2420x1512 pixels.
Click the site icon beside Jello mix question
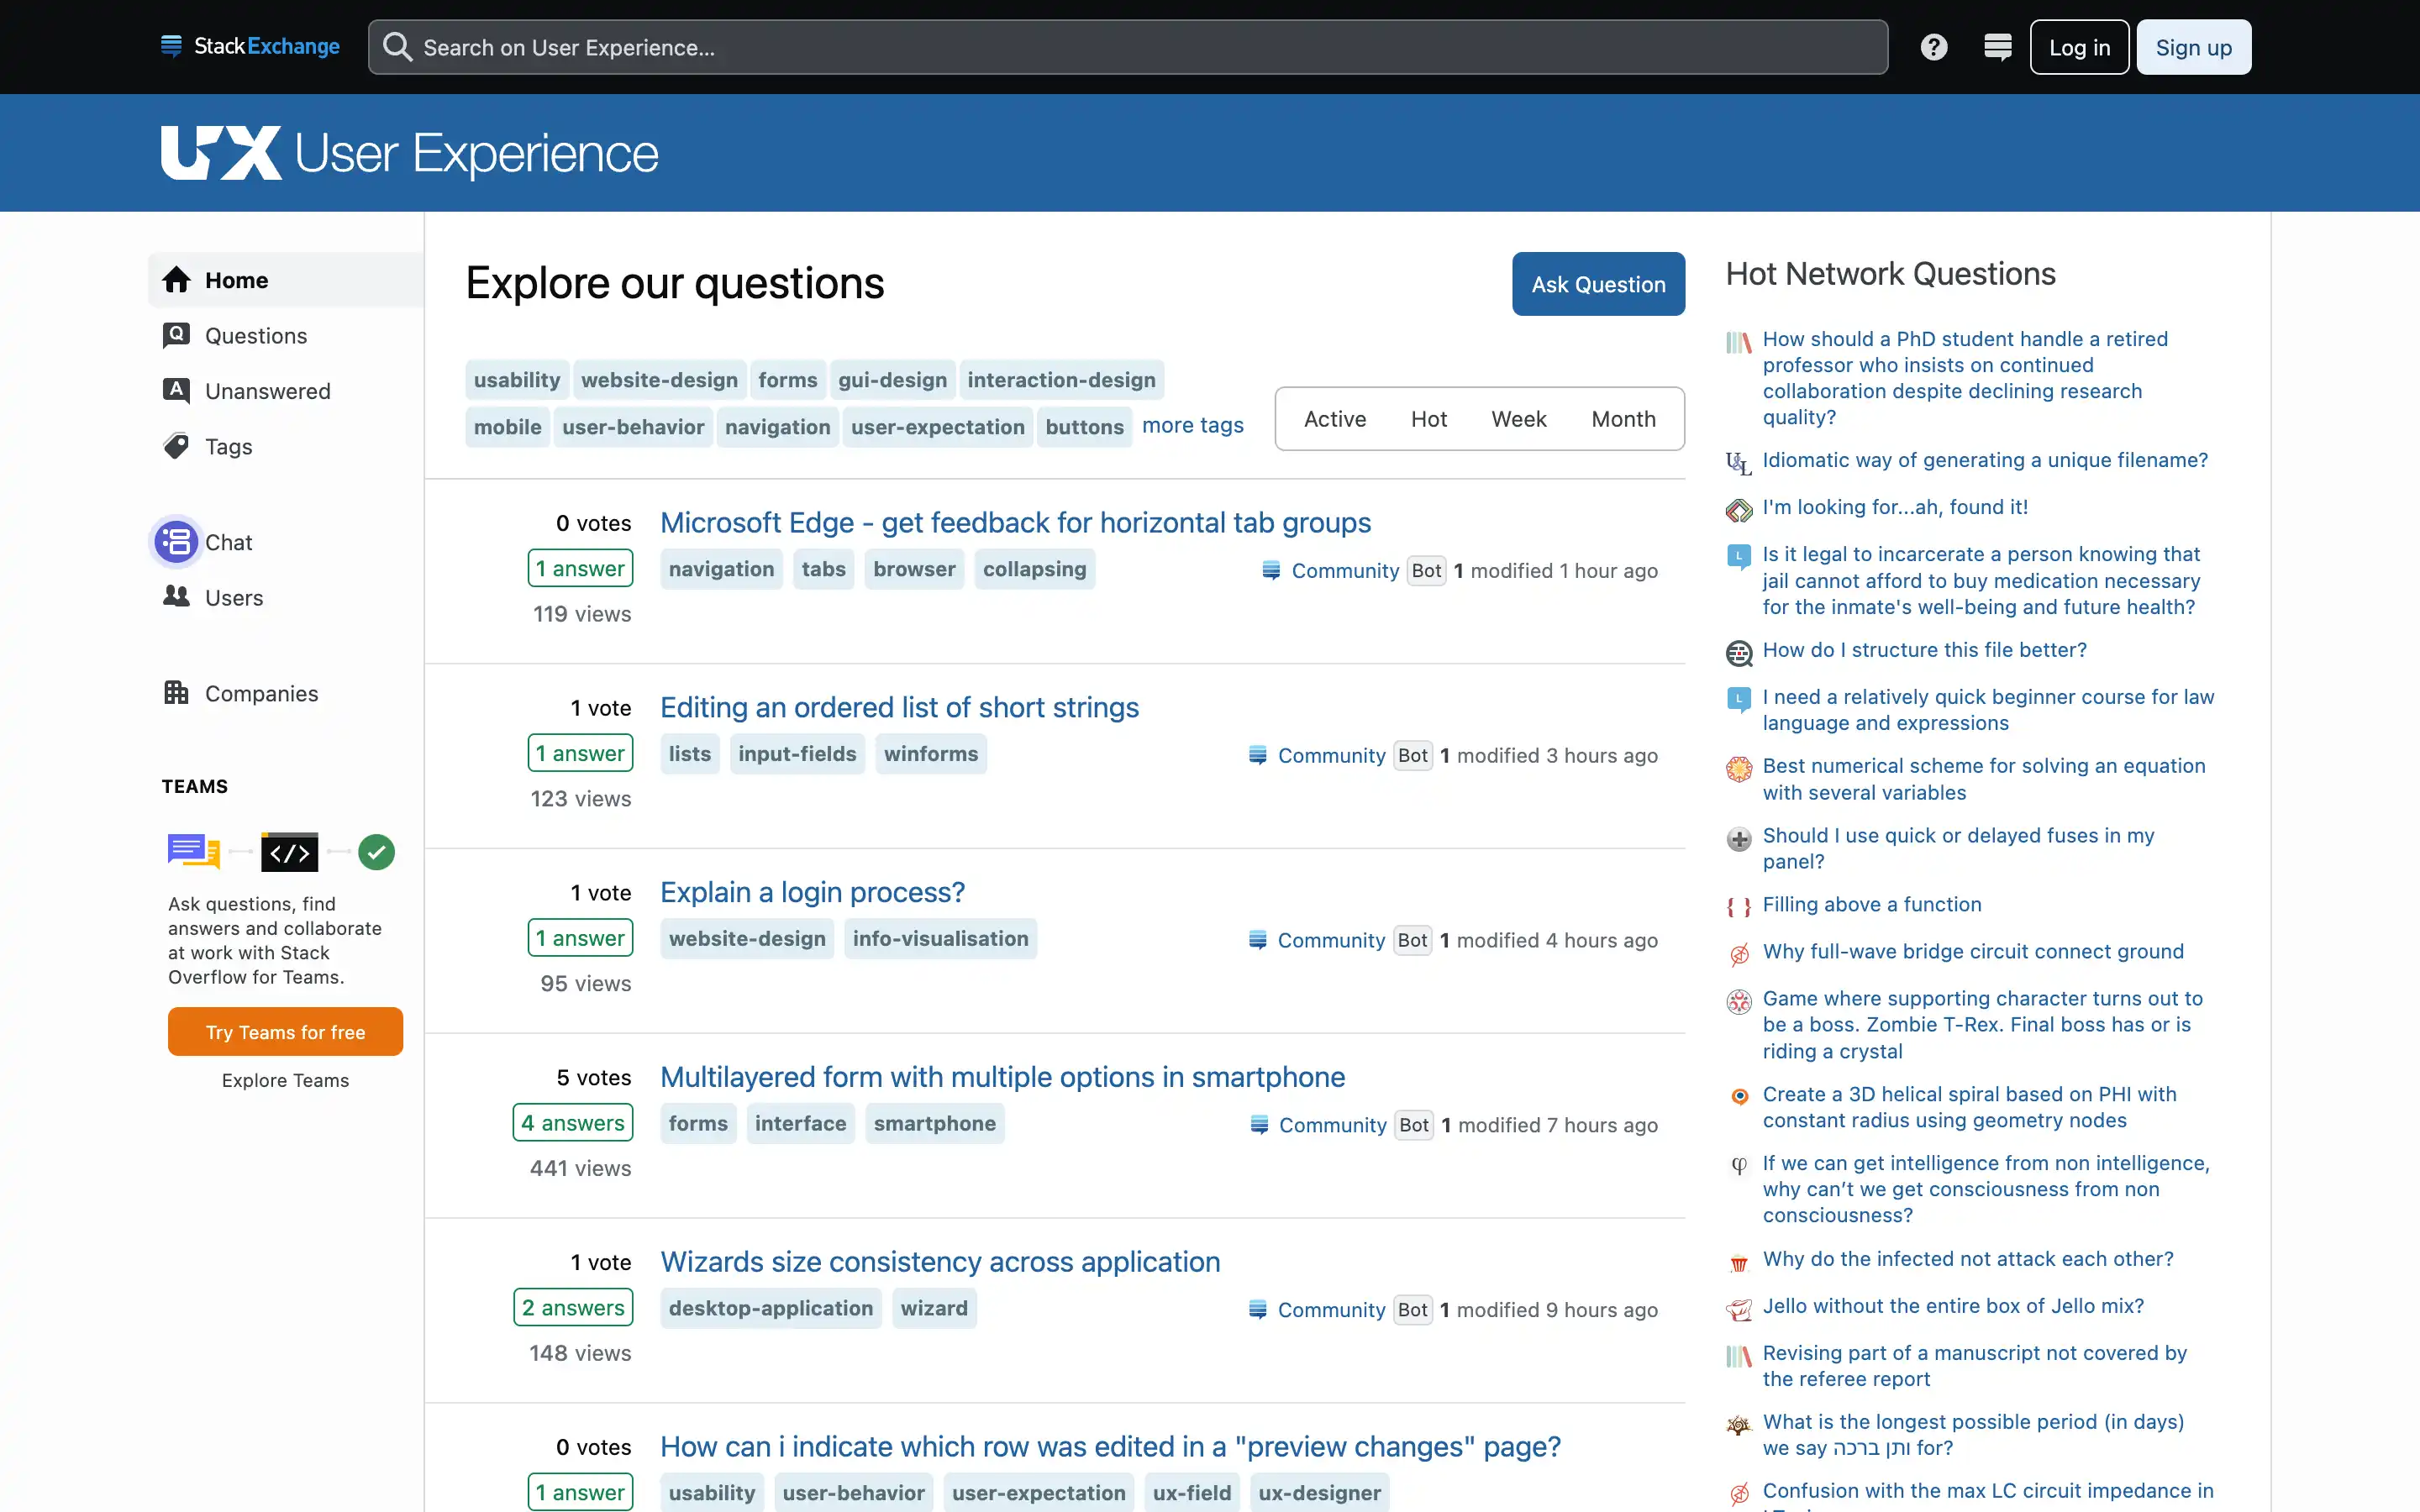pyautogui.click(x=1739, y=1310)
